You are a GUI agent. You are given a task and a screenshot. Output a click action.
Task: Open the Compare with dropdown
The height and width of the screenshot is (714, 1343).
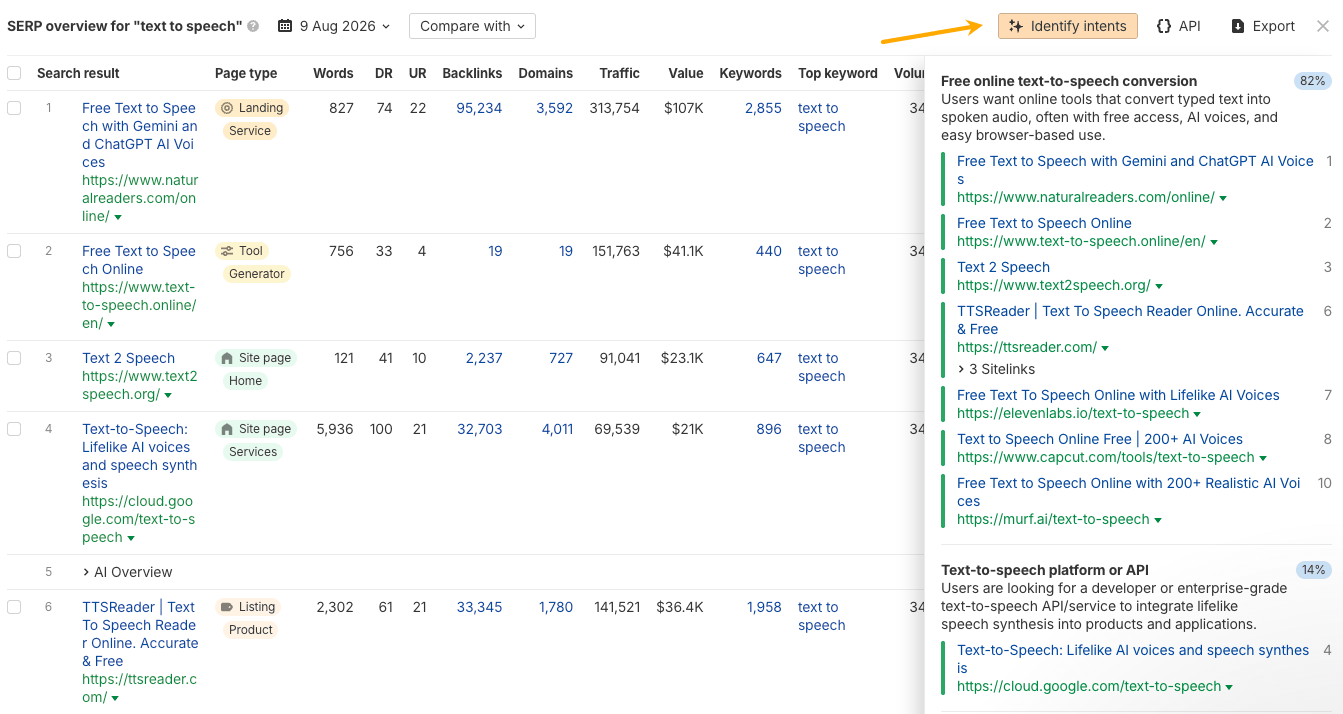click(x=472, y=27)
